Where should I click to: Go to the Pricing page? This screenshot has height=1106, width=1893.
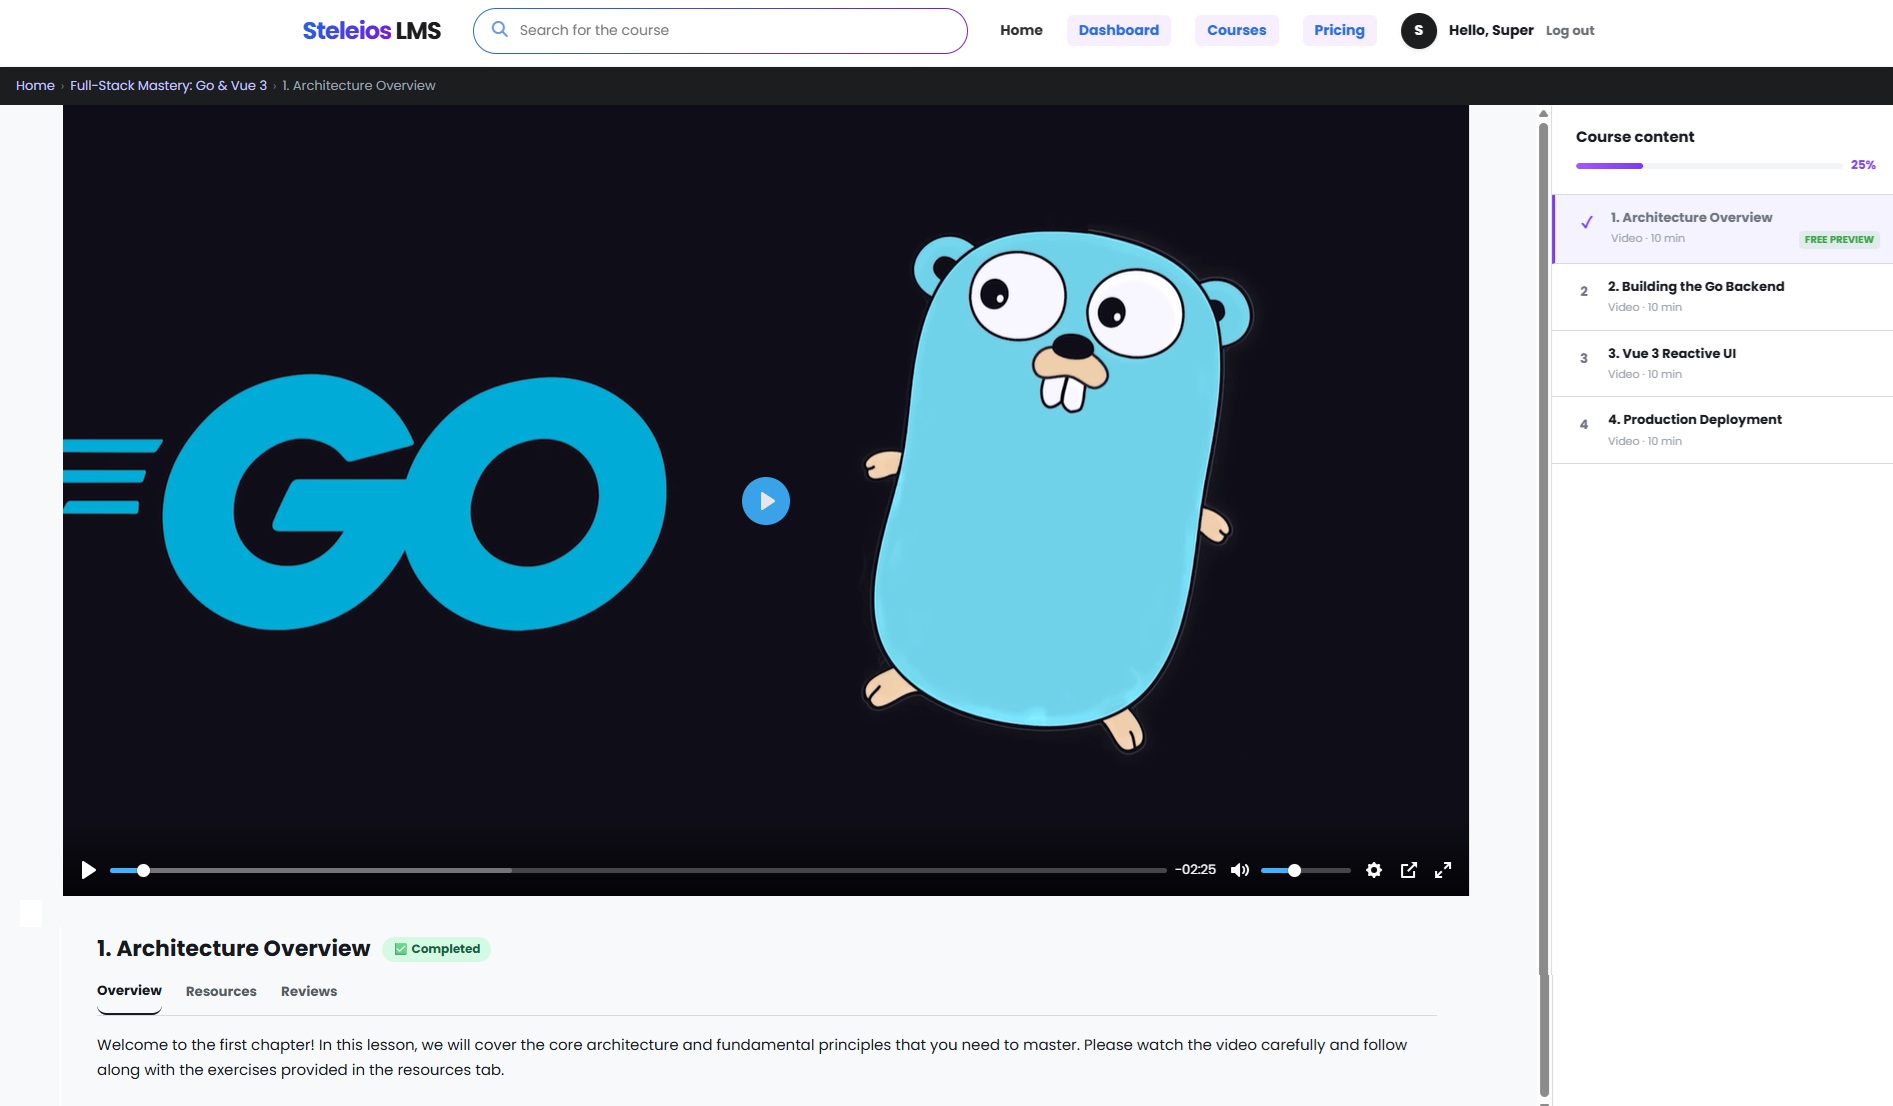click(1339, 30)
